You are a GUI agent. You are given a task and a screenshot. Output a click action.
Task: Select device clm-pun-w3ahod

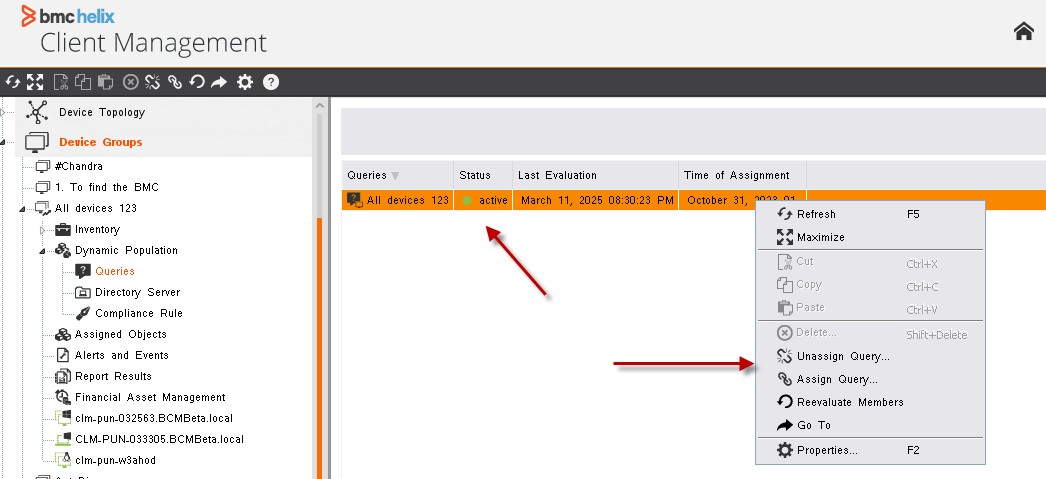pyautogui.click(x=115, y=460)
